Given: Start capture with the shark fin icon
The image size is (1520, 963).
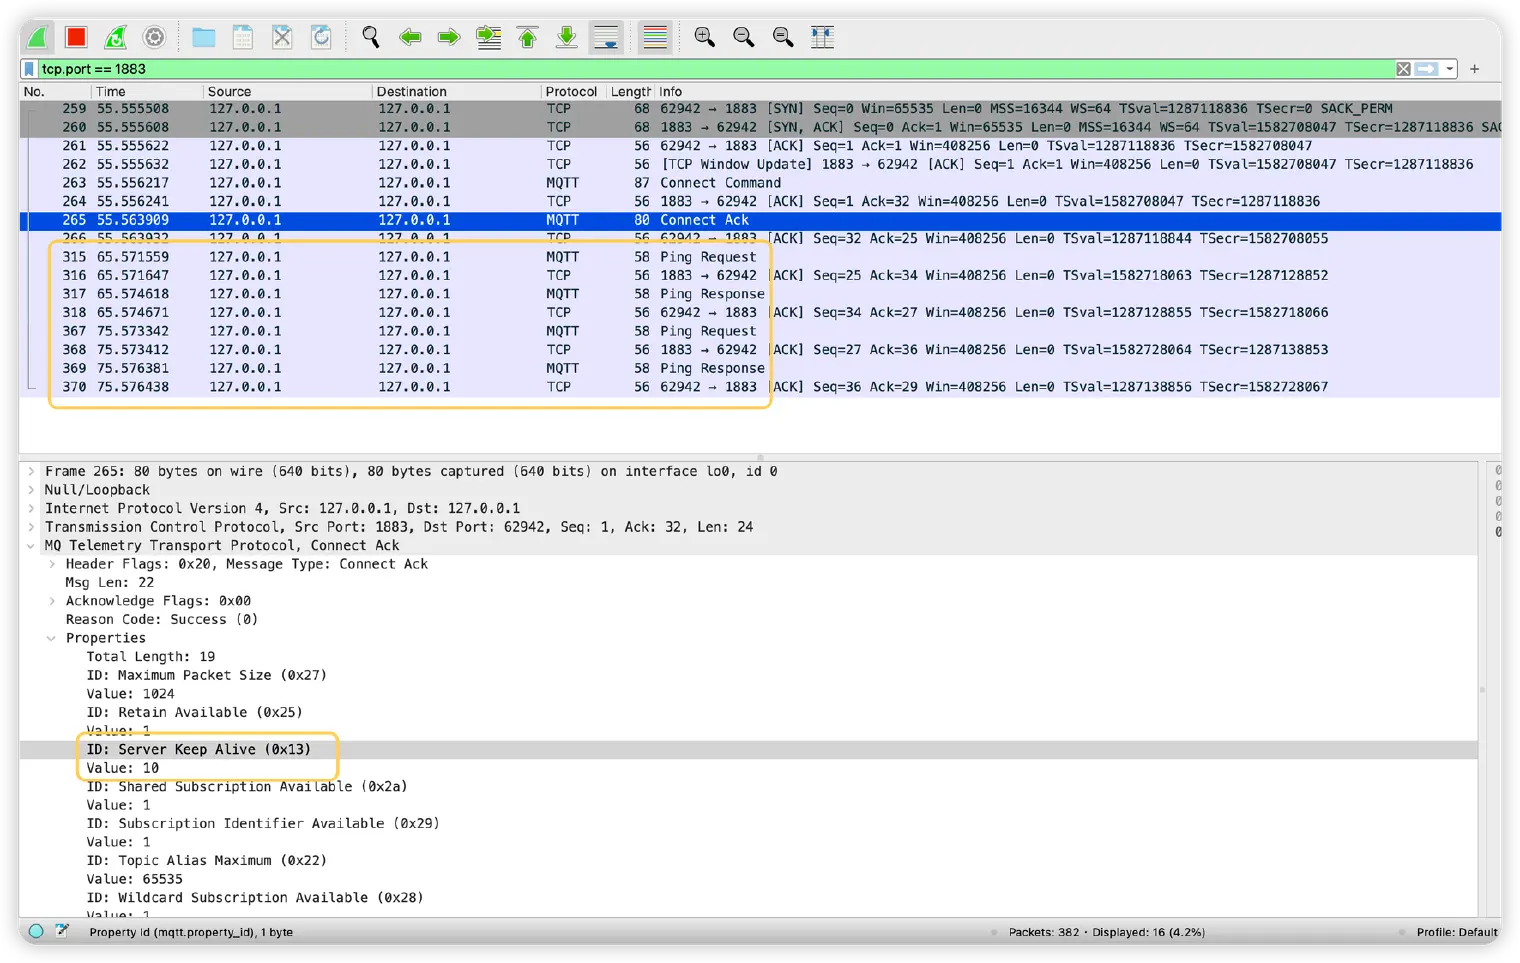Looking at the screenshot, I should pos(38,37).
